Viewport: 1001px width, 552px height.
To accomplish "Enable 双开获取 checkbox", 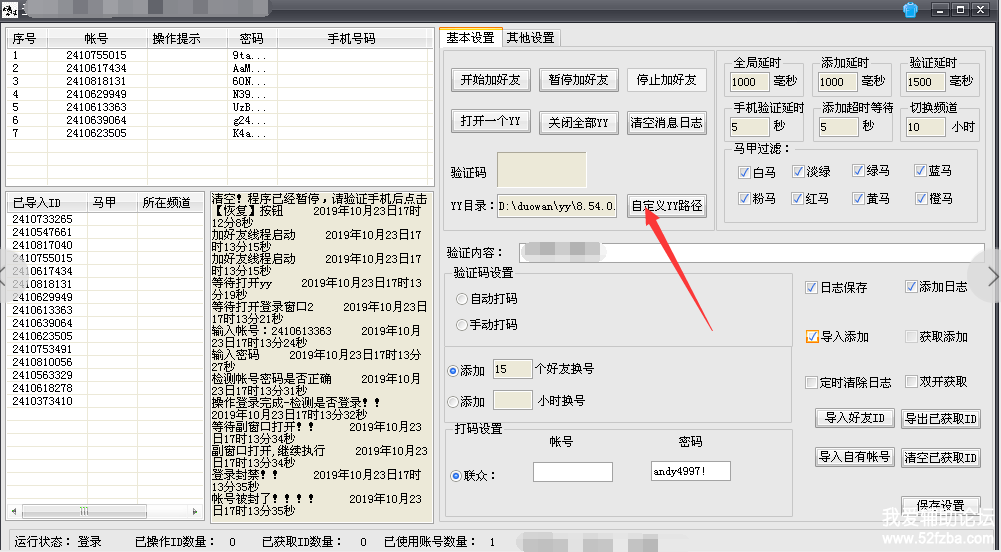I will [911, 382].
